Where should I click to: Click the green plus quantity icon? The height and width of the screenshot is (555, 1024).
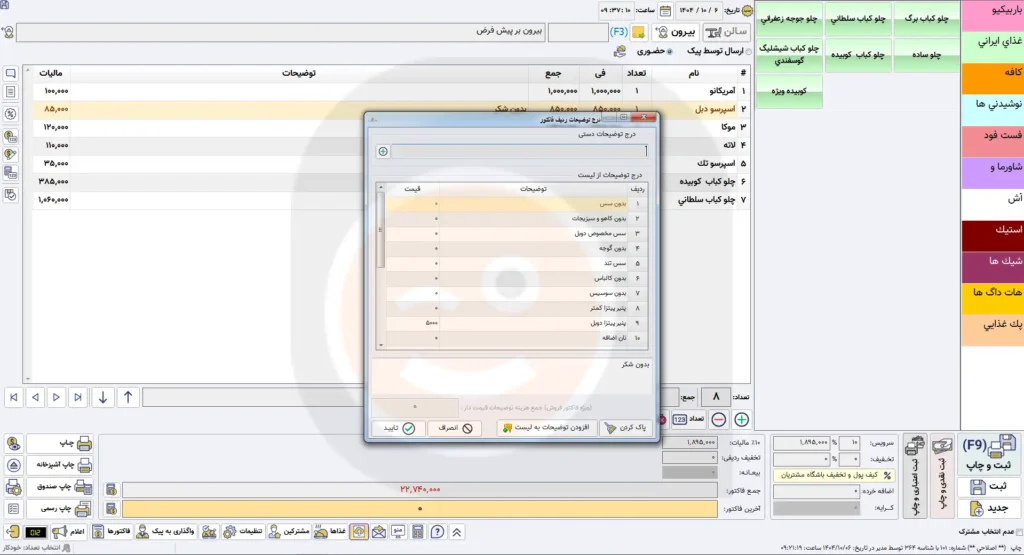(x=741, y=420)
